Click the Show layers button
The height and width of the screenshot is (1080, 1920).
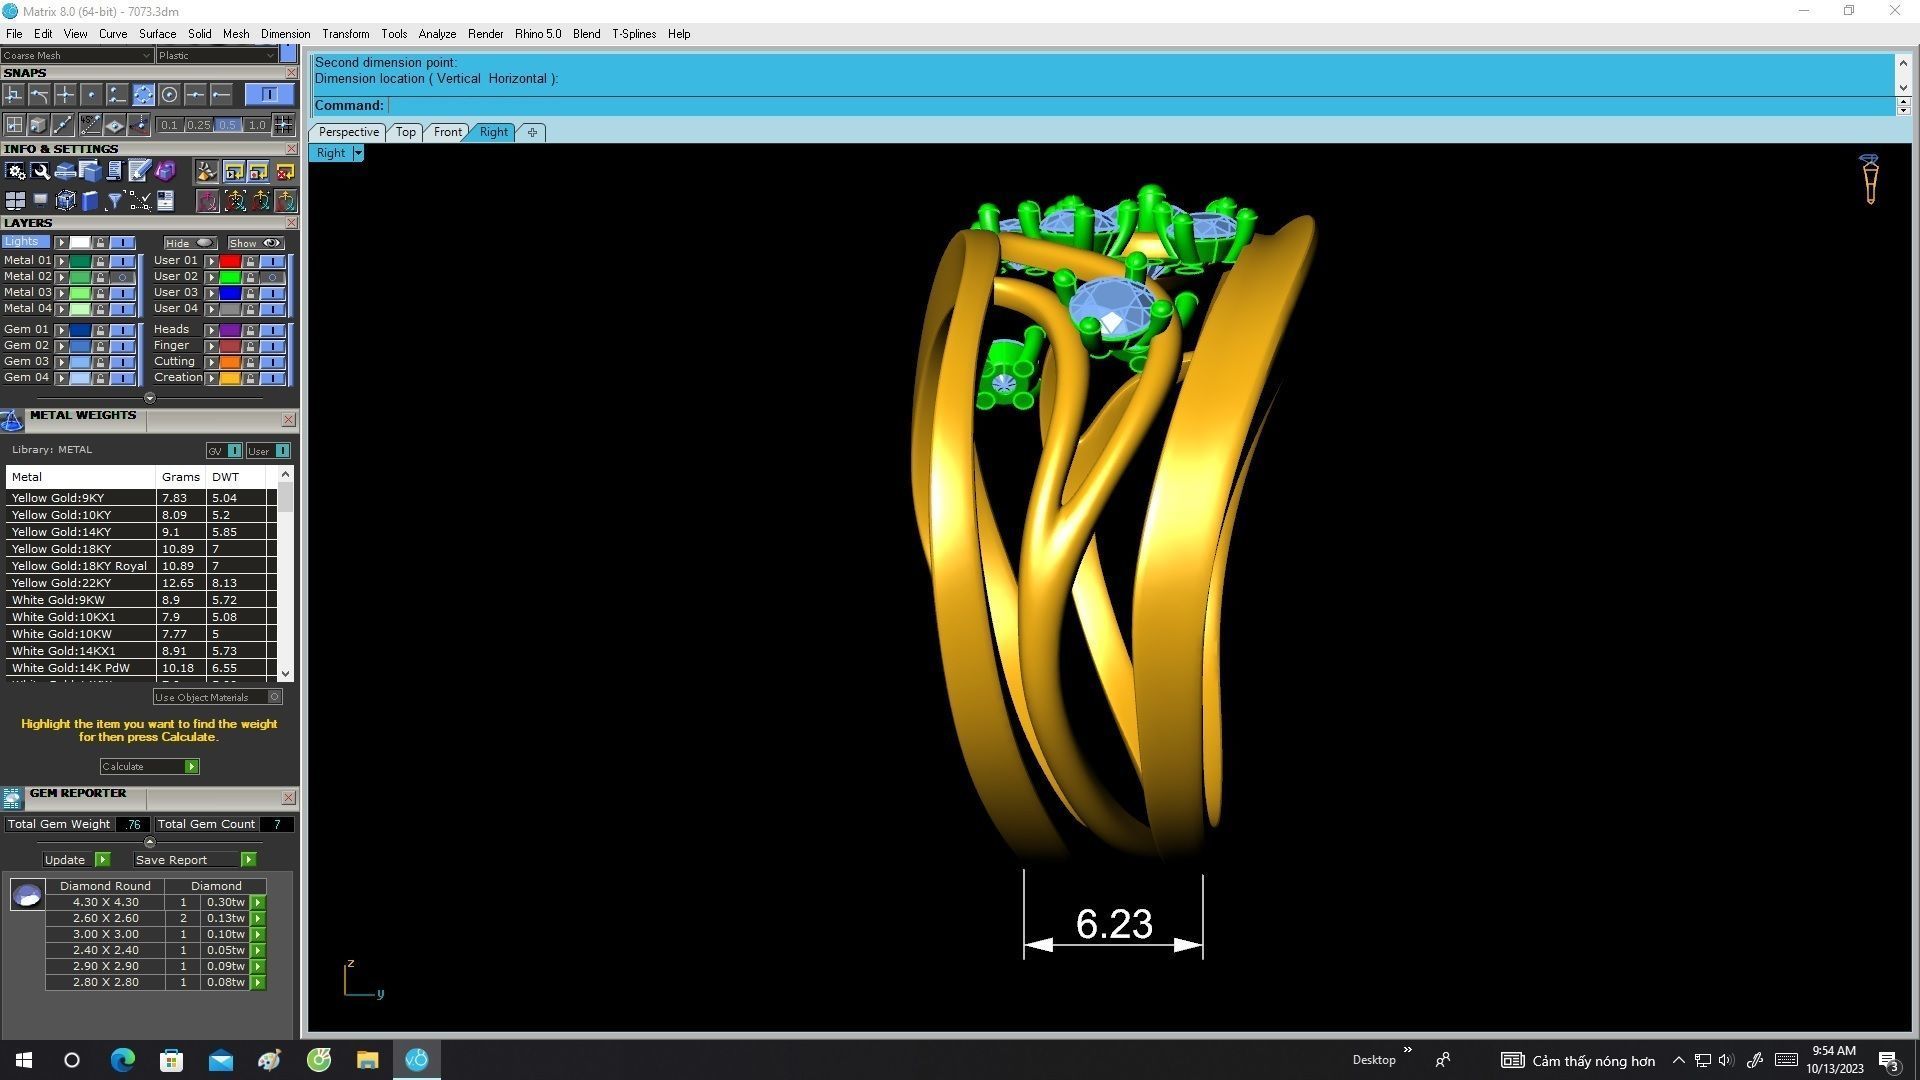255,243
